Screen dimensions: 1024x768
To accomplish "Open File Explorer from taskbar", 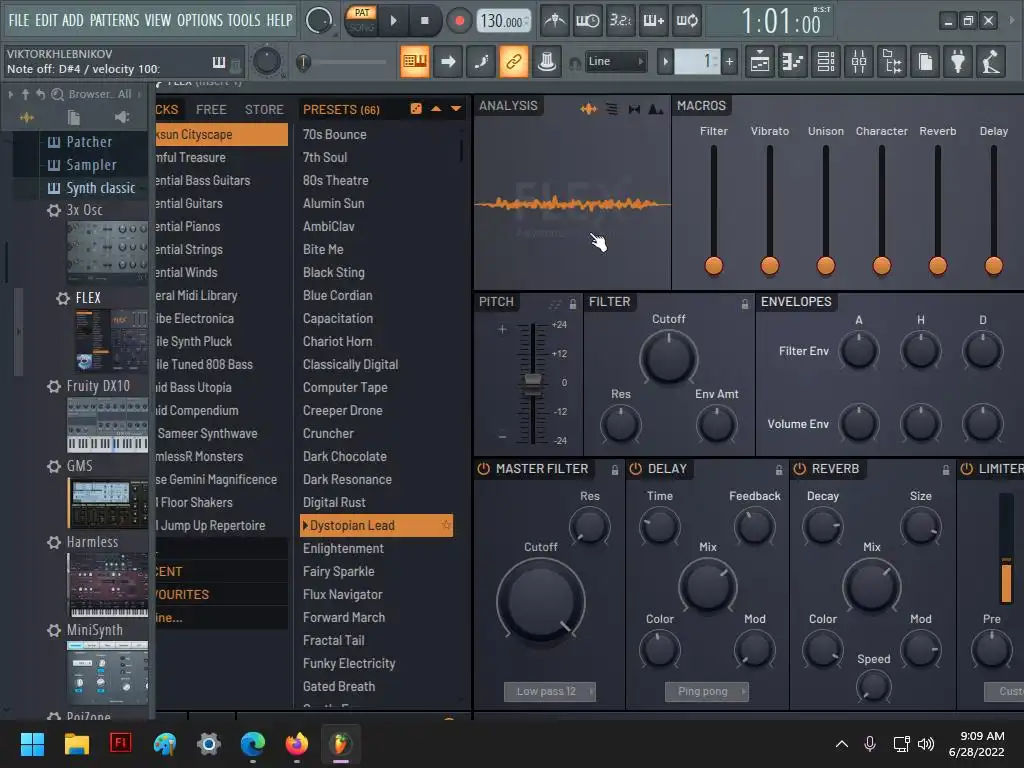I will point(76,744).
